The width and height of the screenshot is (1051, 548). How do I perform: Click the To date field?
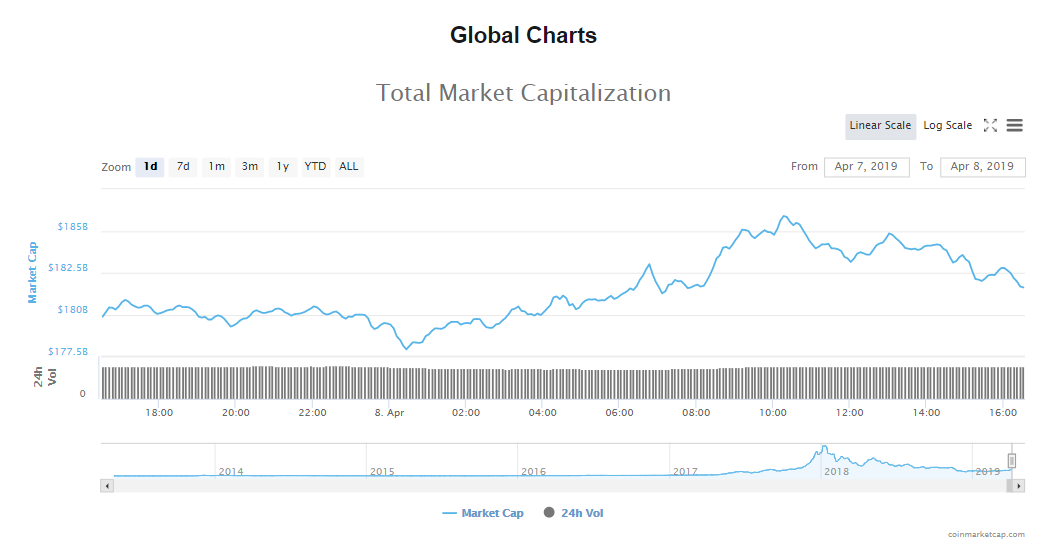coord(982,167)
